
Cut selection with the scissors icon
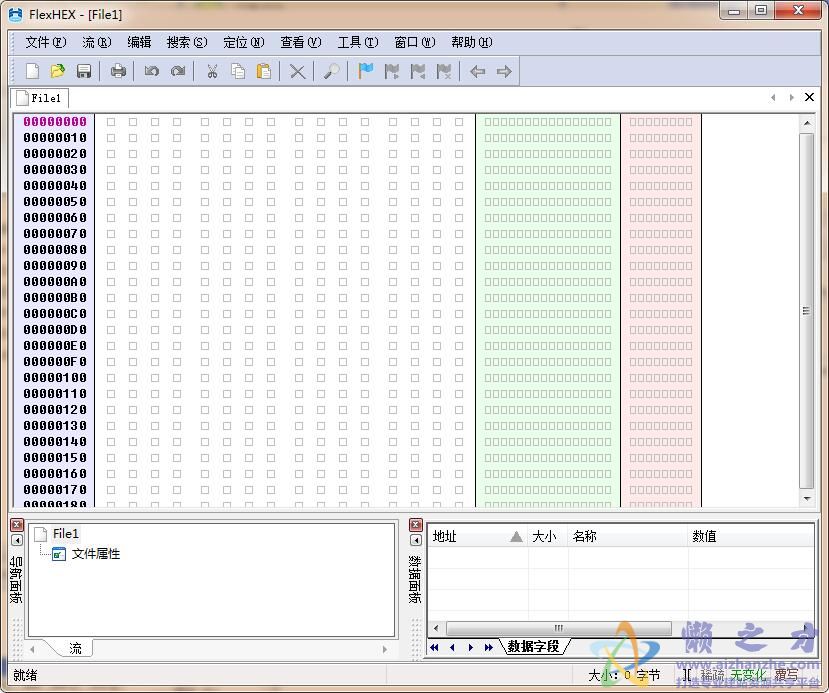212,70
